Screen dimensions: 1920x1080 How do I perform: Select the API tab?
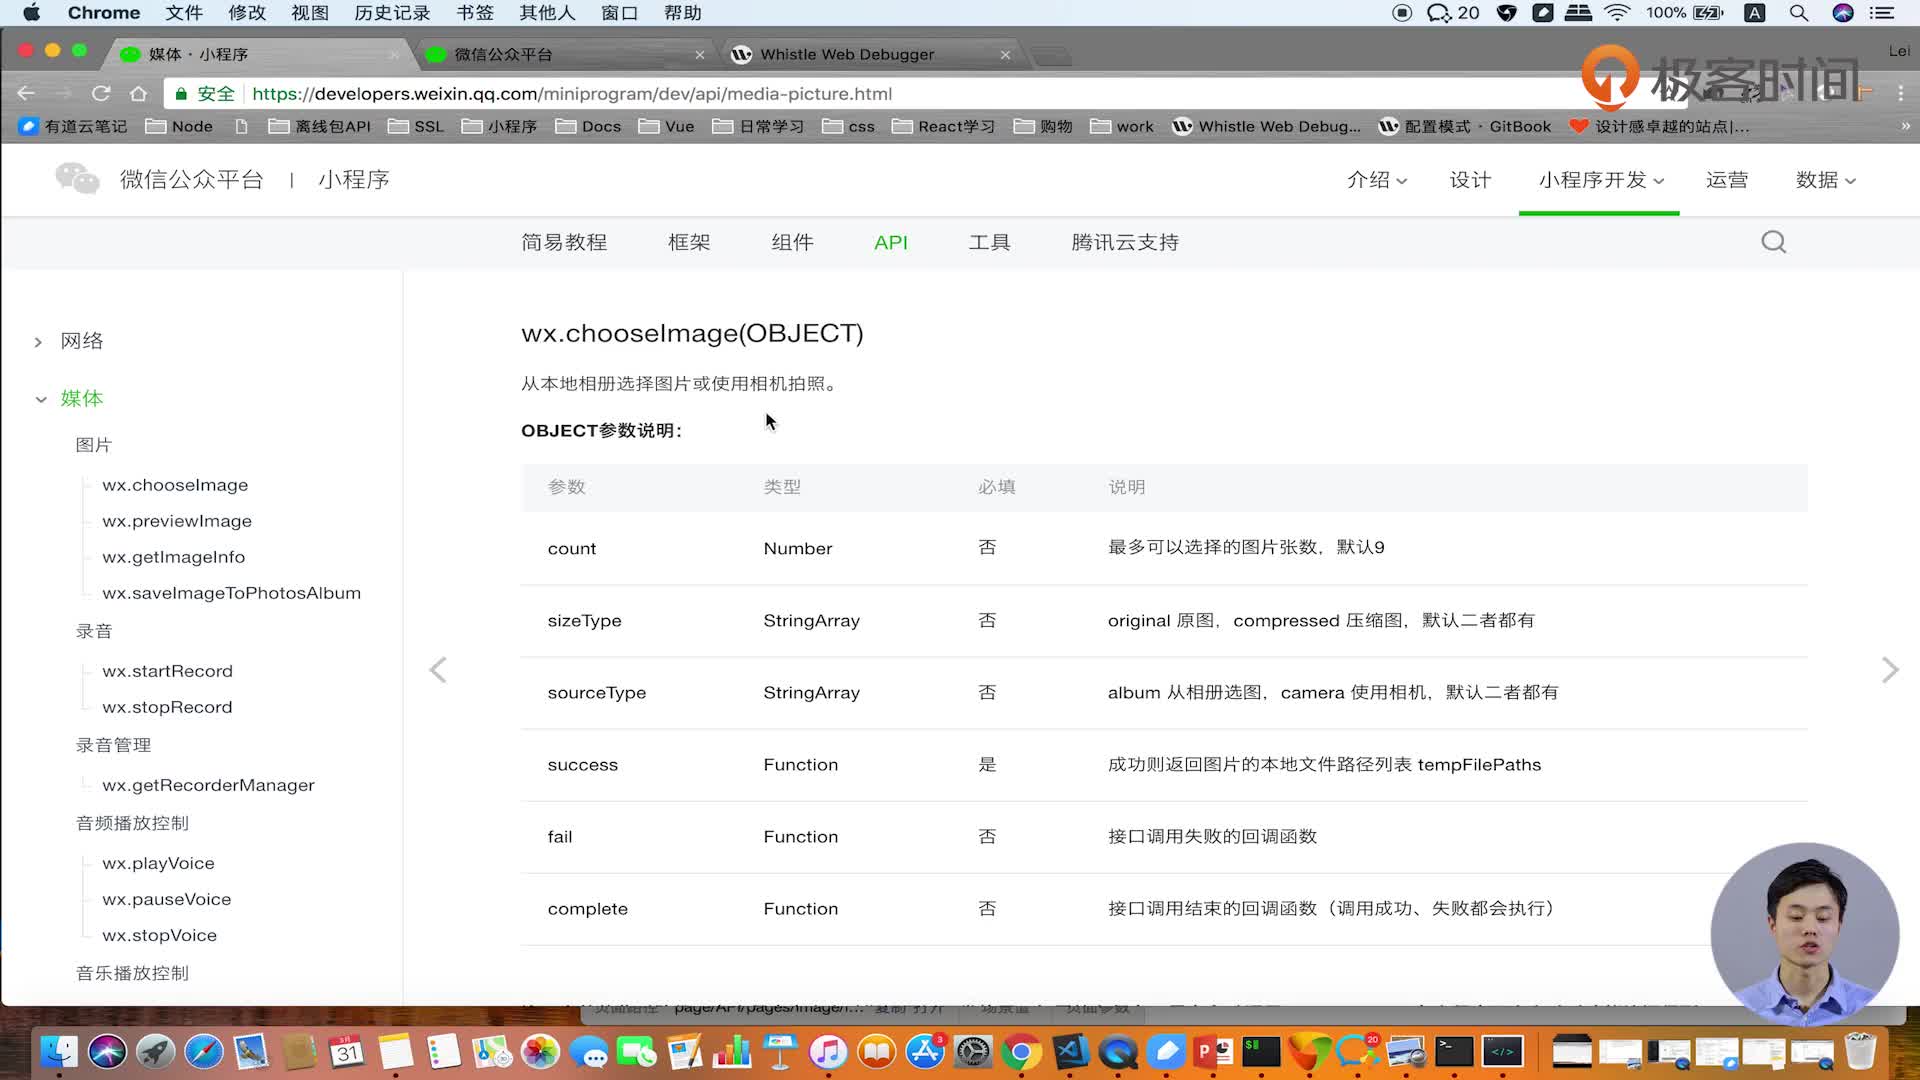pos(891,242)
